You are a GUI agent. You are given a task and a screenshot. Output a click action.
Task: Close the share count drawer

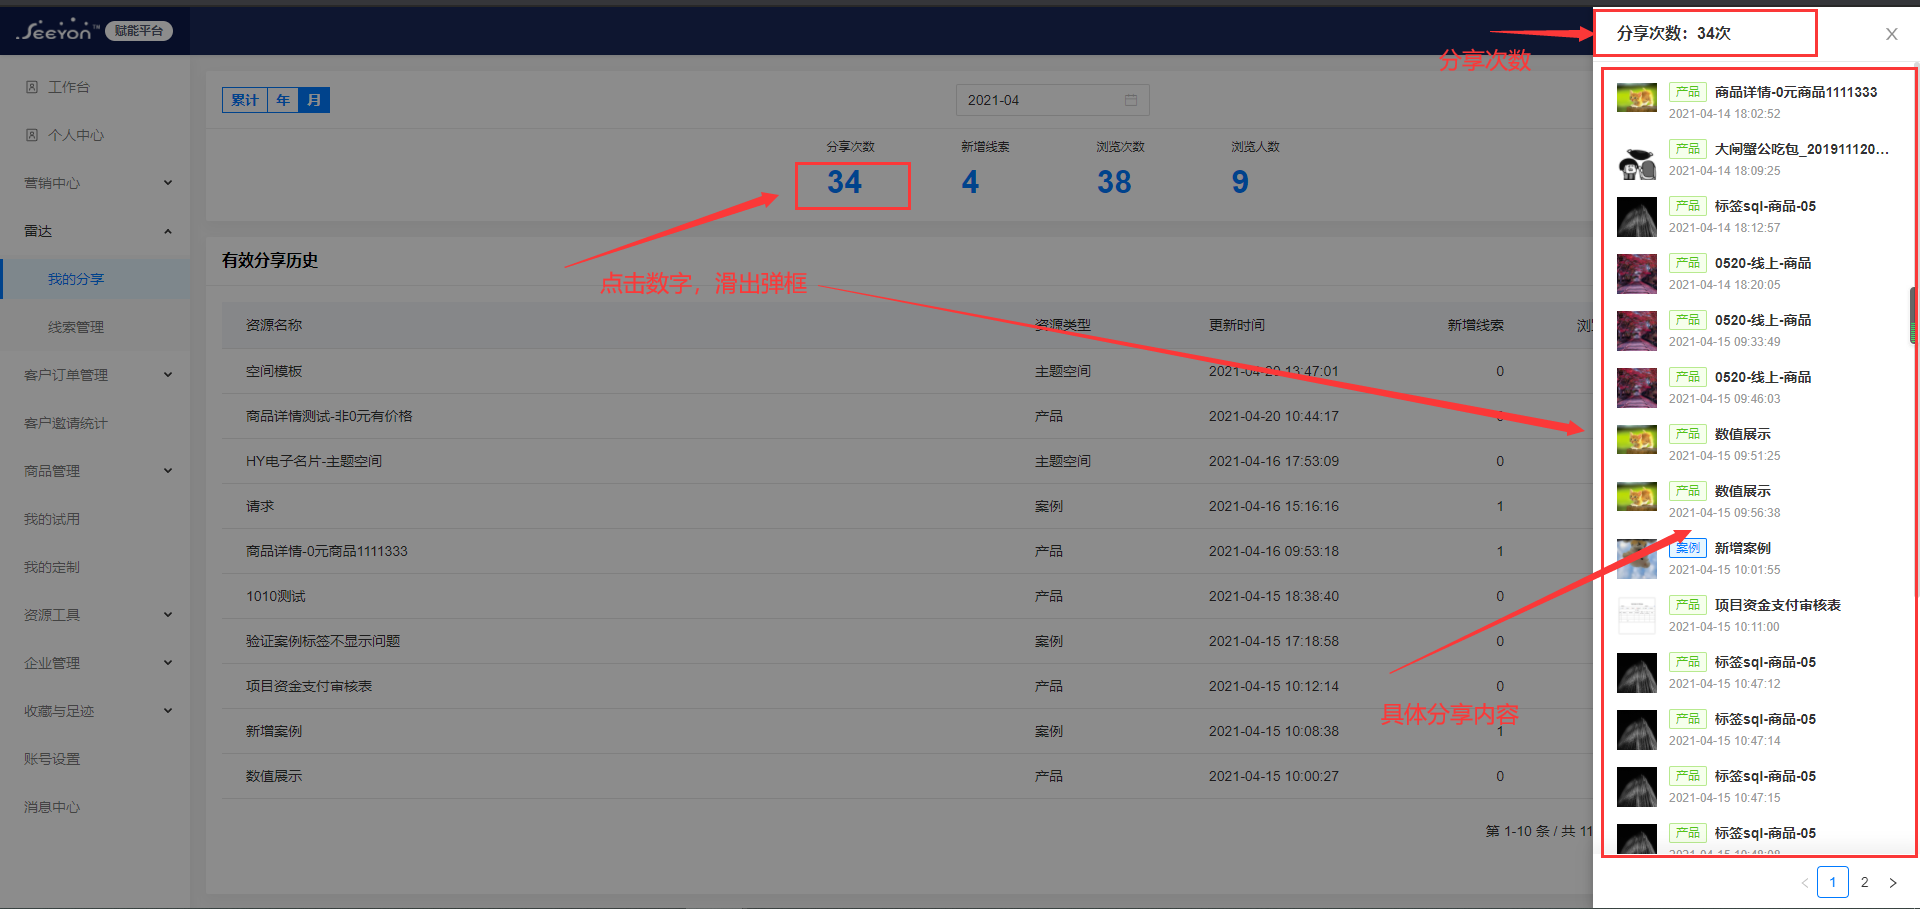click(x=1891, y=34)
